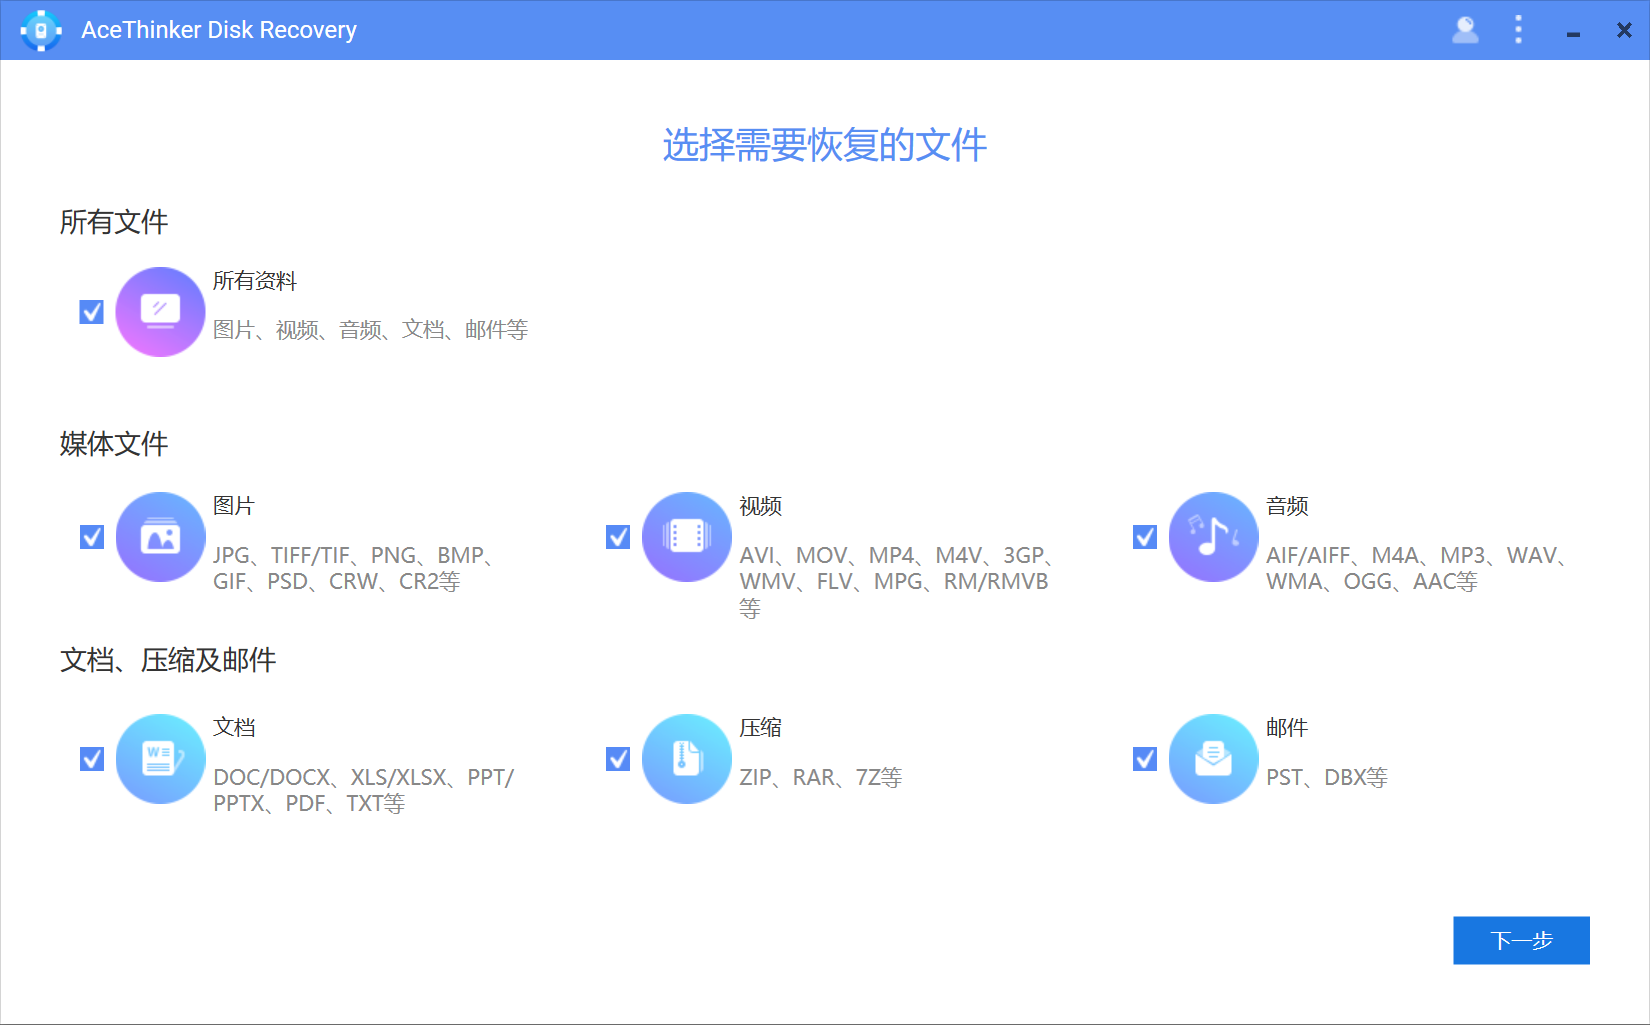The image size is (1650, 1025).
Task: Click the 音频 label text
Action: coord(1287,506)
